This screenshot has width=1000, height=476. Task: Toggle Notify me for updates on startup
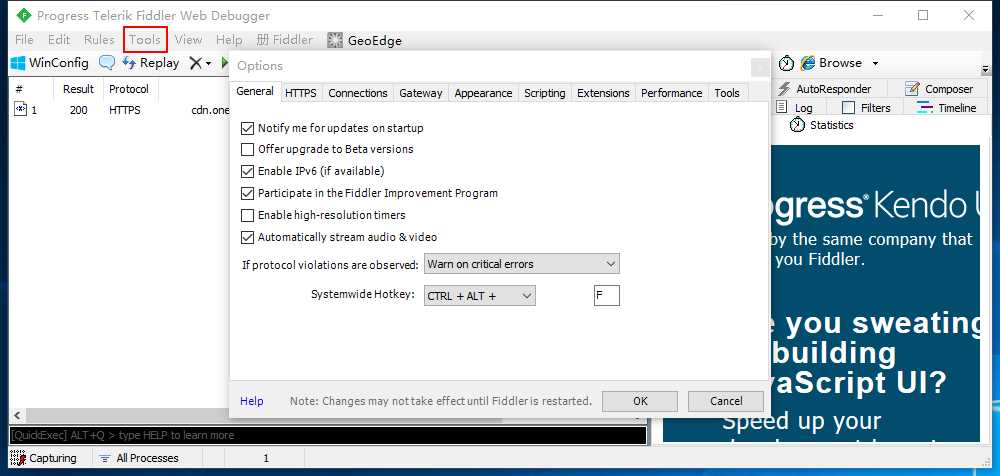click(247, 128)
